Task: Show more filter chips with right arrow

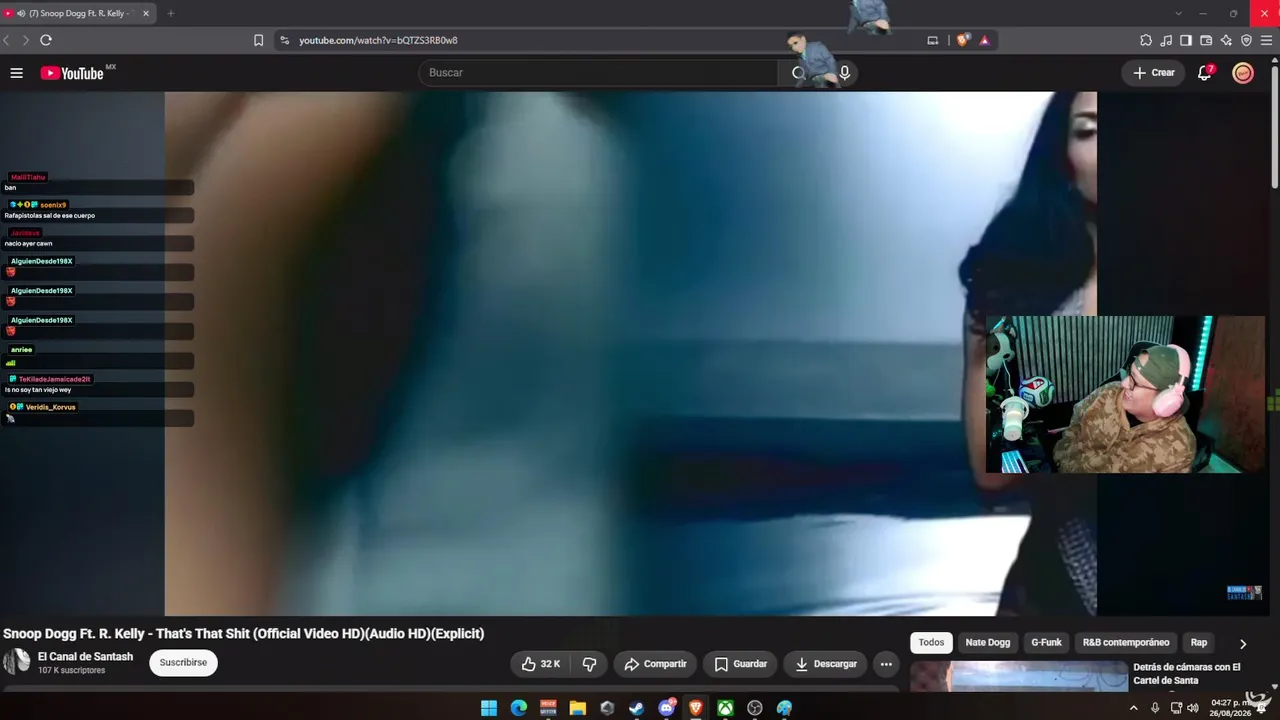Action: [1243, 644]
